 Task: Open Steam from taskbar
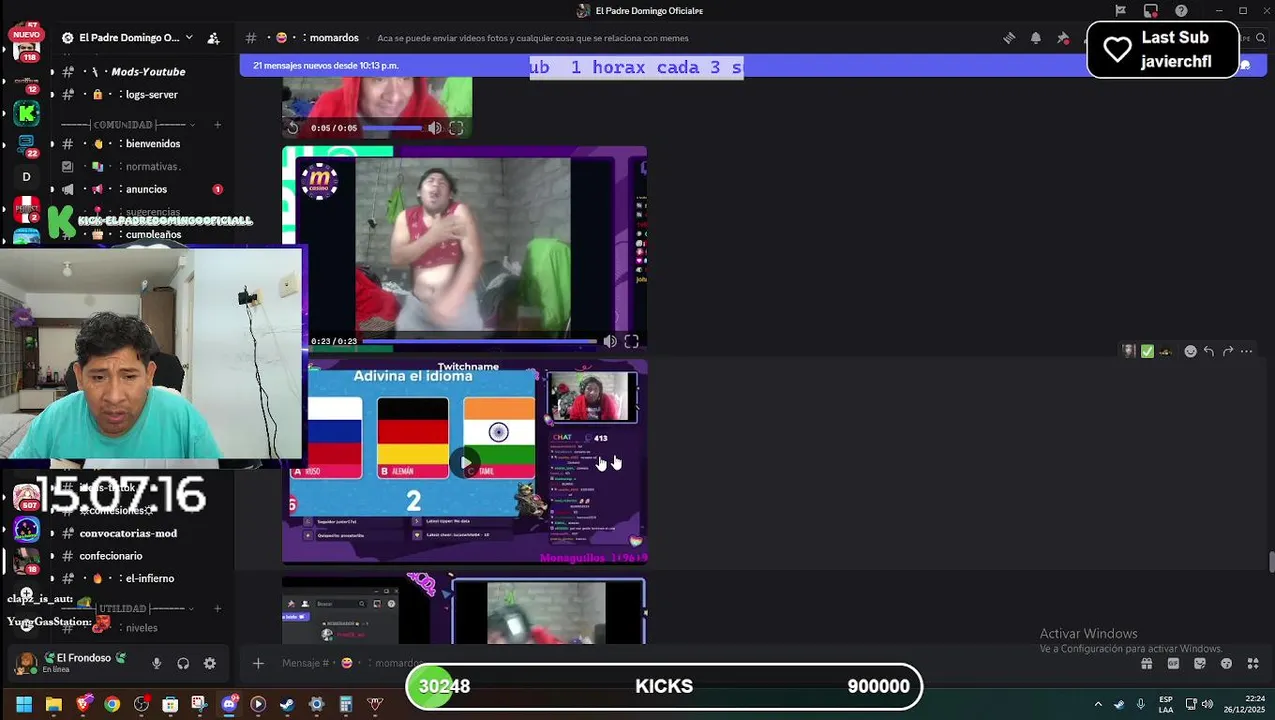pos(287,704)
